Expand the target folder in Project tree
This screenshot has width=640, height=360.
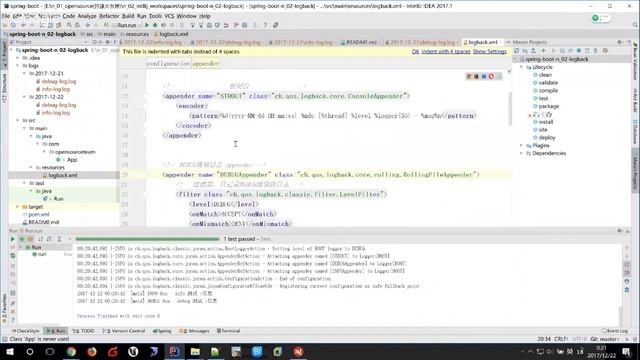coord(18,207)
